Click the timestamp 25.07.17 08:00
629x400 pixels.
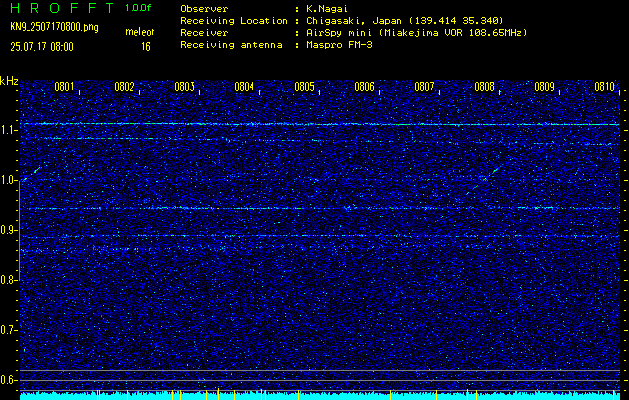42,47
